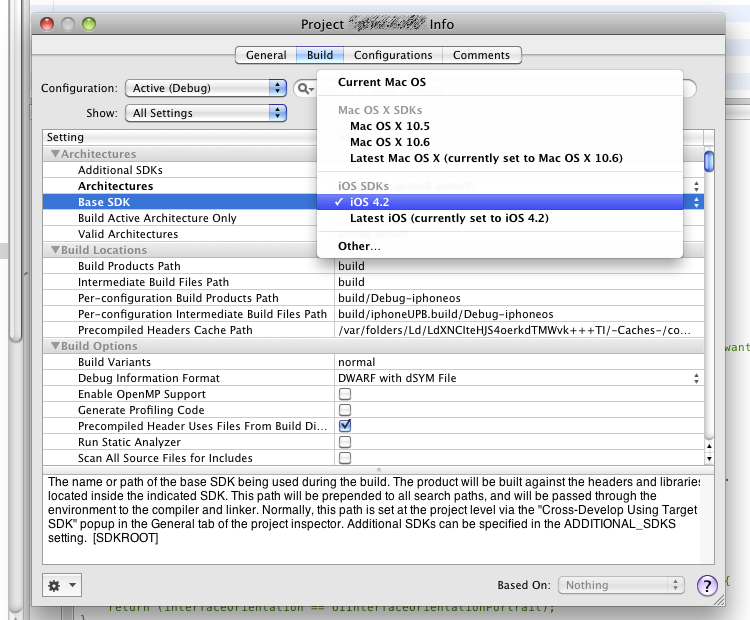Open the Comments tab
The width and height of the screenshot is (750, 620).
(481, 55)
